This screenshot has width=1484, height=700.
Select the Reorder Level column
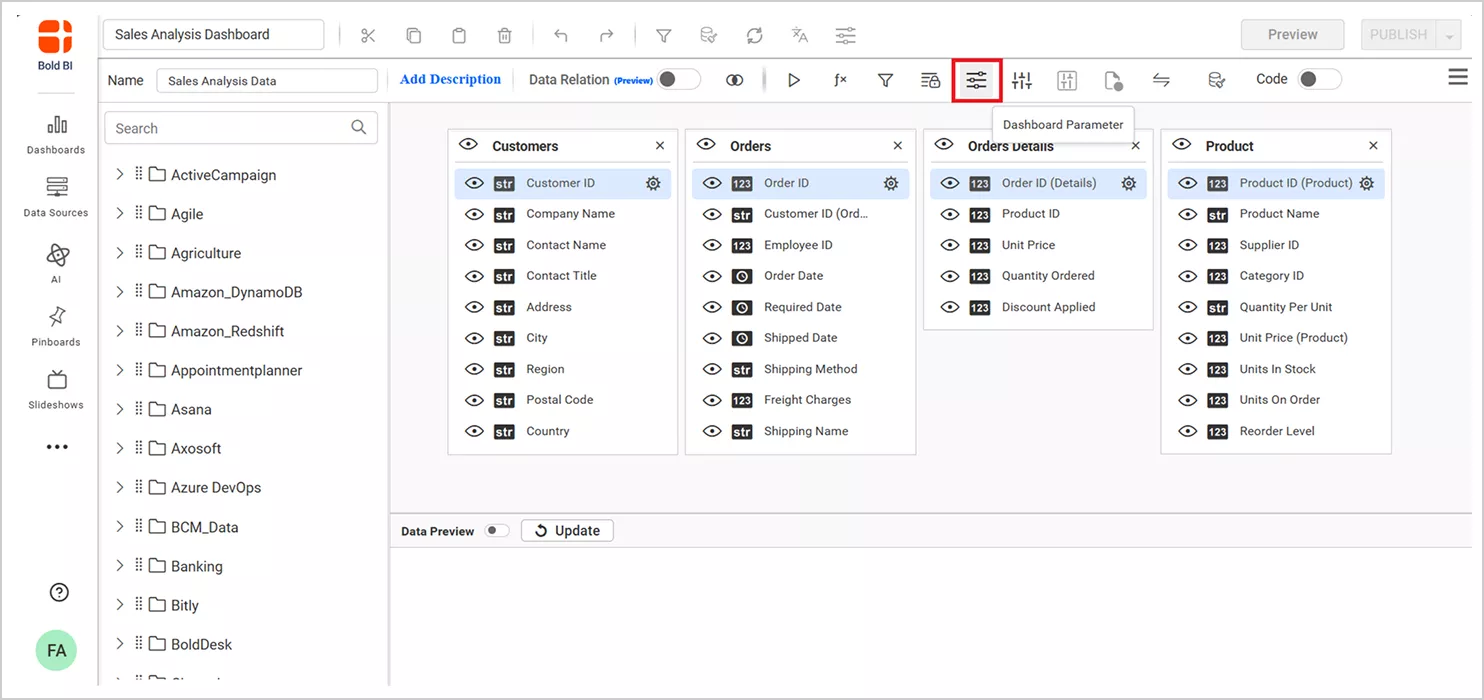[1276, 431]
